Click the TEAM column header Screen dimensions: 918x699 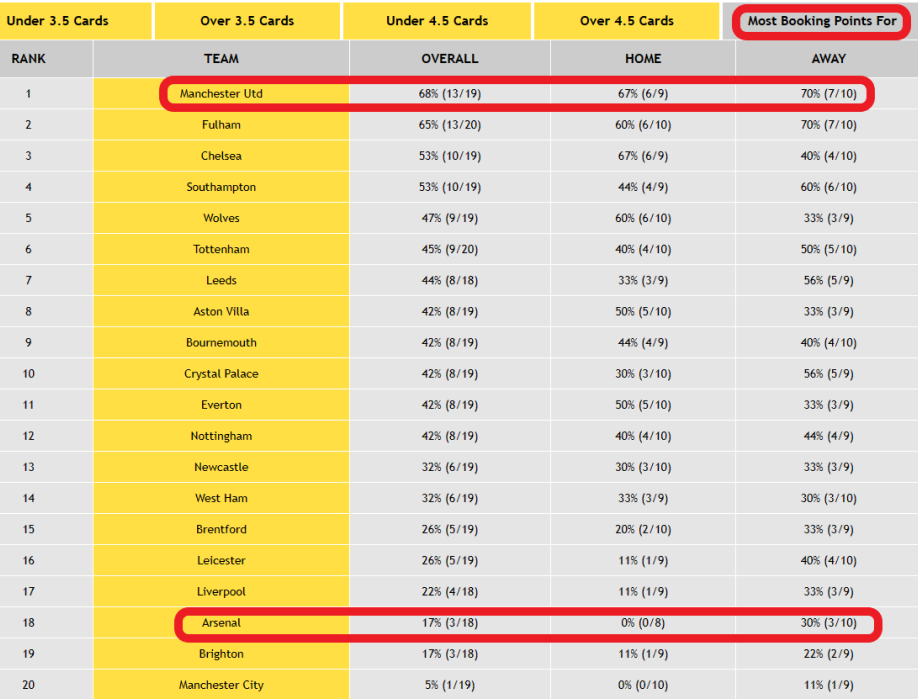coord(221,59)
